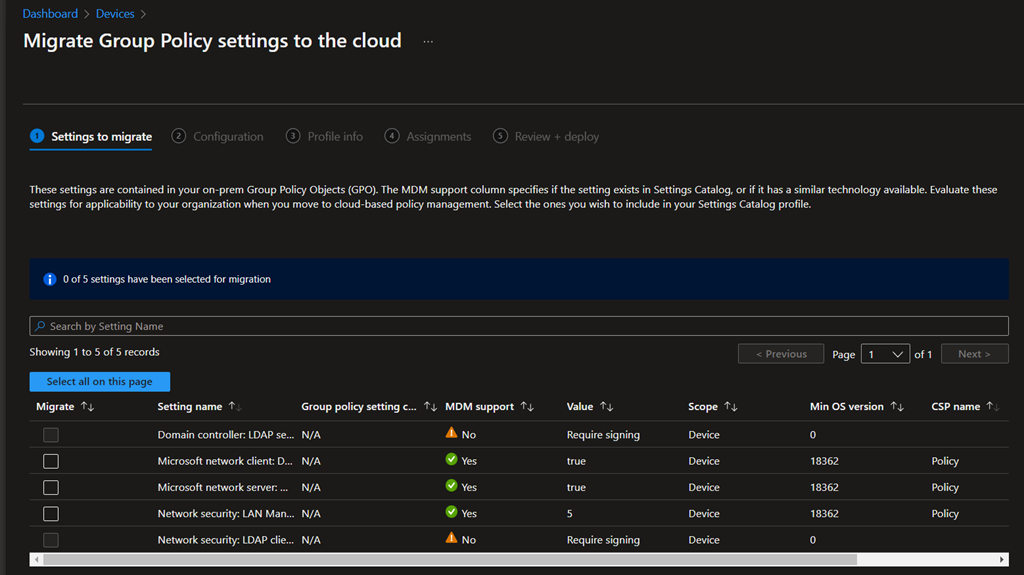This screenshot has width=1024, height=575.
Task: Check the Microsoft network server migrate checkbox
Action: tap(51, 487)
